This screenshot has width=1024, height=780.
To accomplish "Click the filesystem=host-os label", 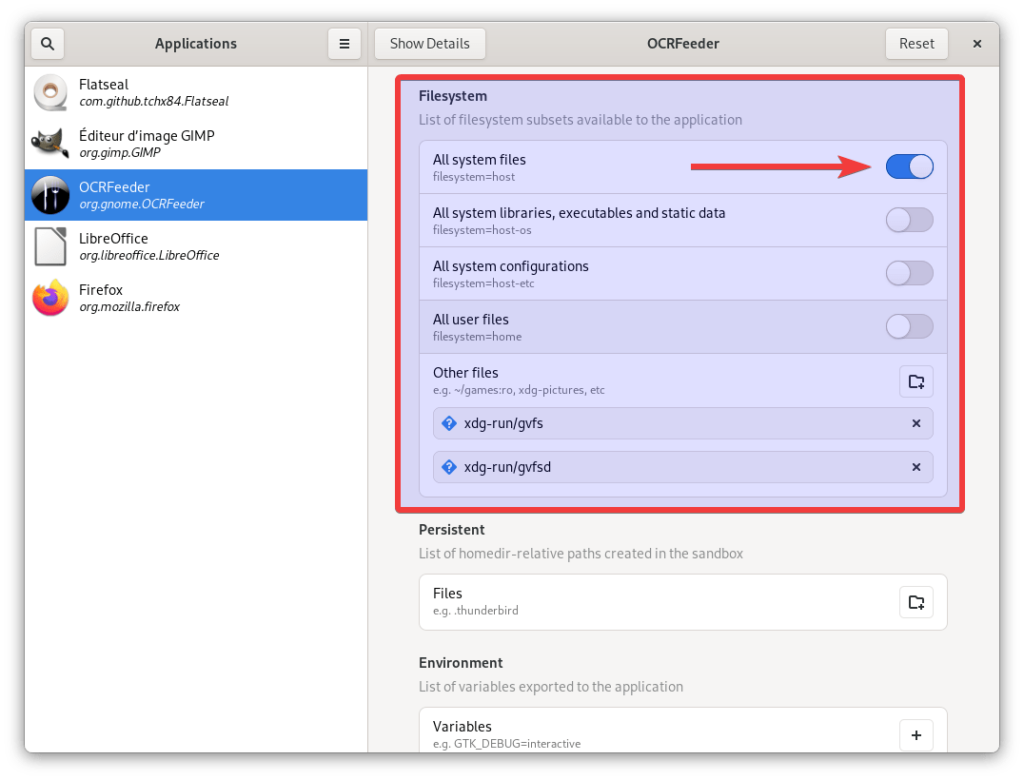I will (x=482, y=230).
